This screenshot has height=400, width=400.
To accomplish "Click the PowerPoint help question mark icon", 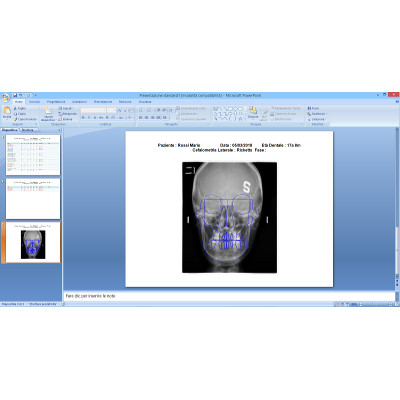I will [x=397, y=102].
